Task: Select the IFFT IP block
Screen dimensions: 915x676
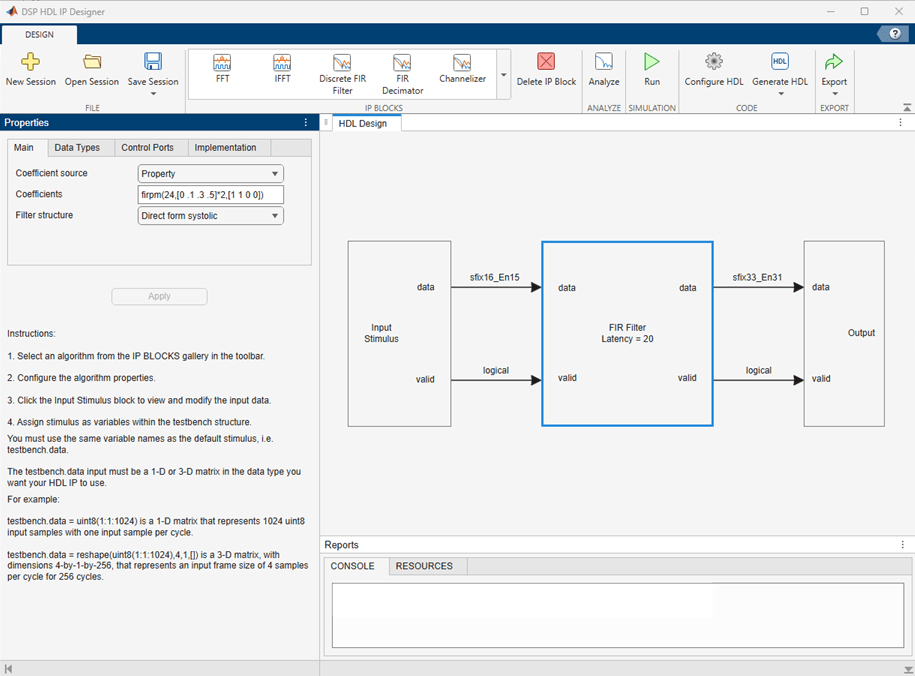Action: point(282,68)
